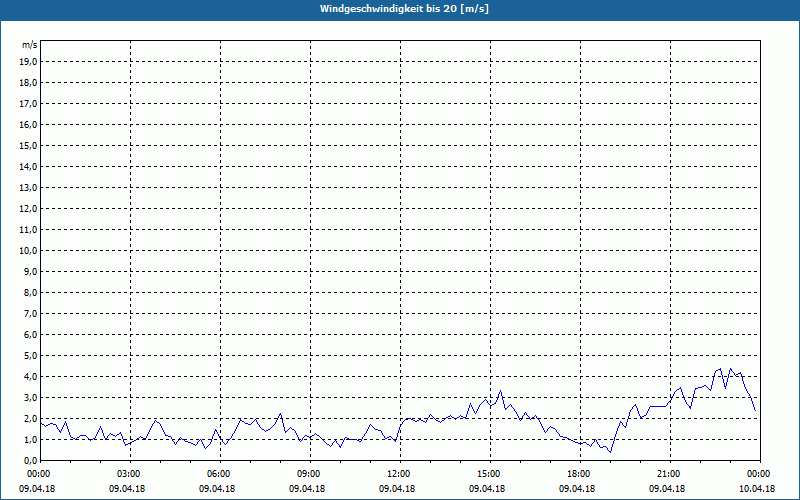Click the 4,0 y-axis value
Viewport: 800px width, 500px height.
tap(30, 377)
